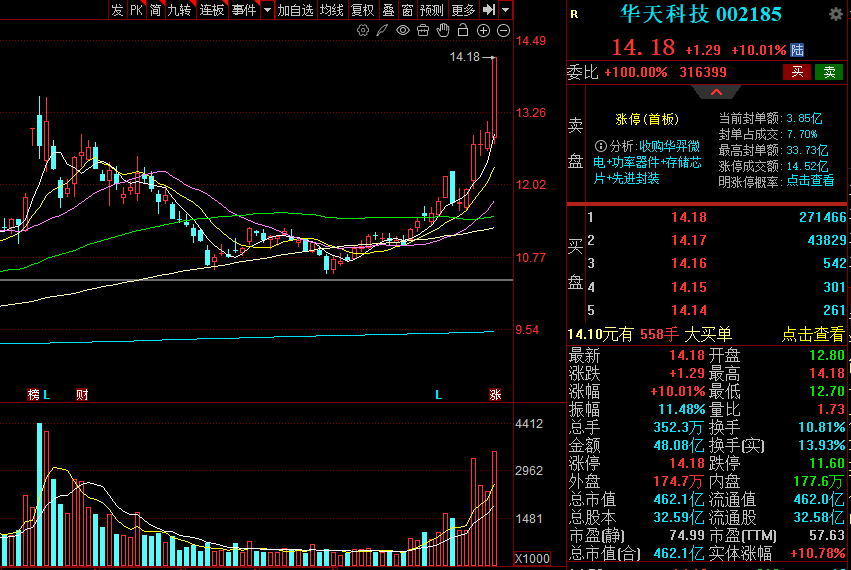Zoom in with the plus icon
This screenshot has width=851, height=570.
click(x=483, y=31)
